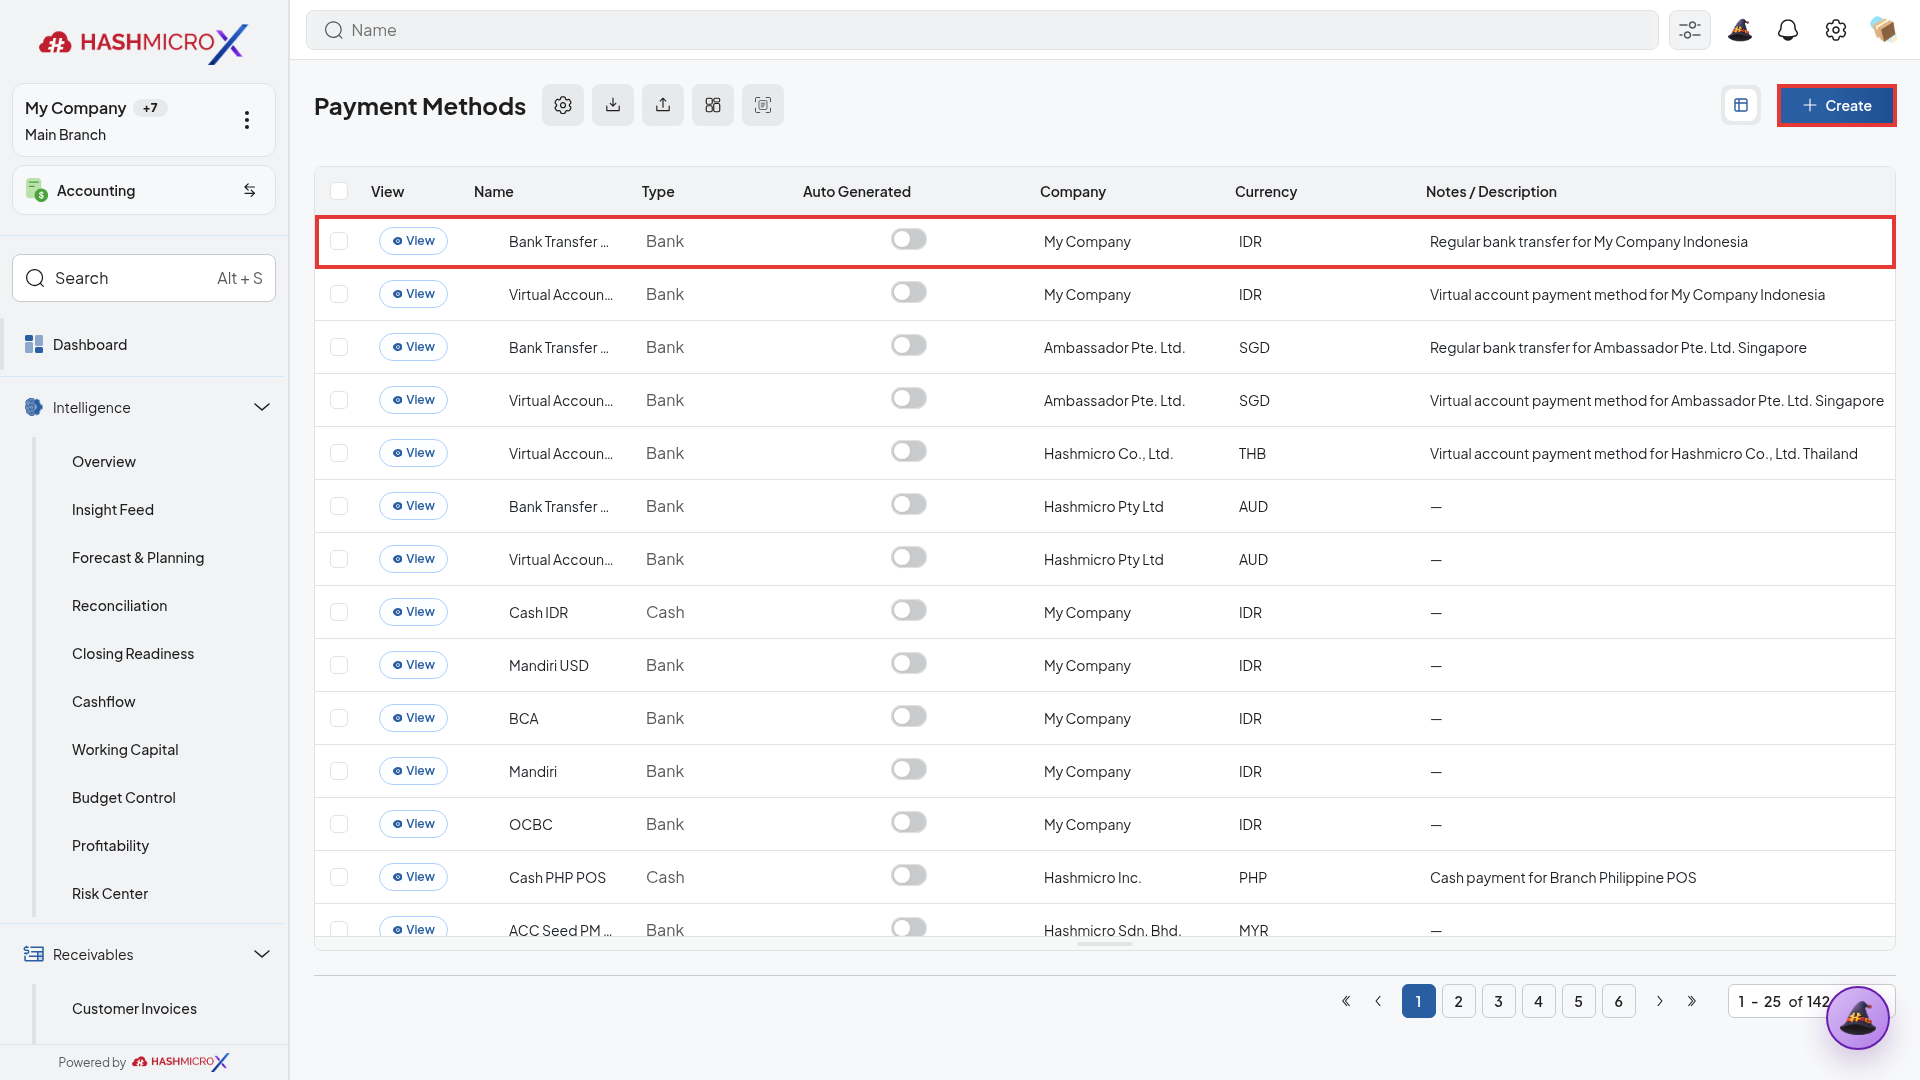Collapse the Intelligence menu section

pyautogui.click(x=262, y=407)
